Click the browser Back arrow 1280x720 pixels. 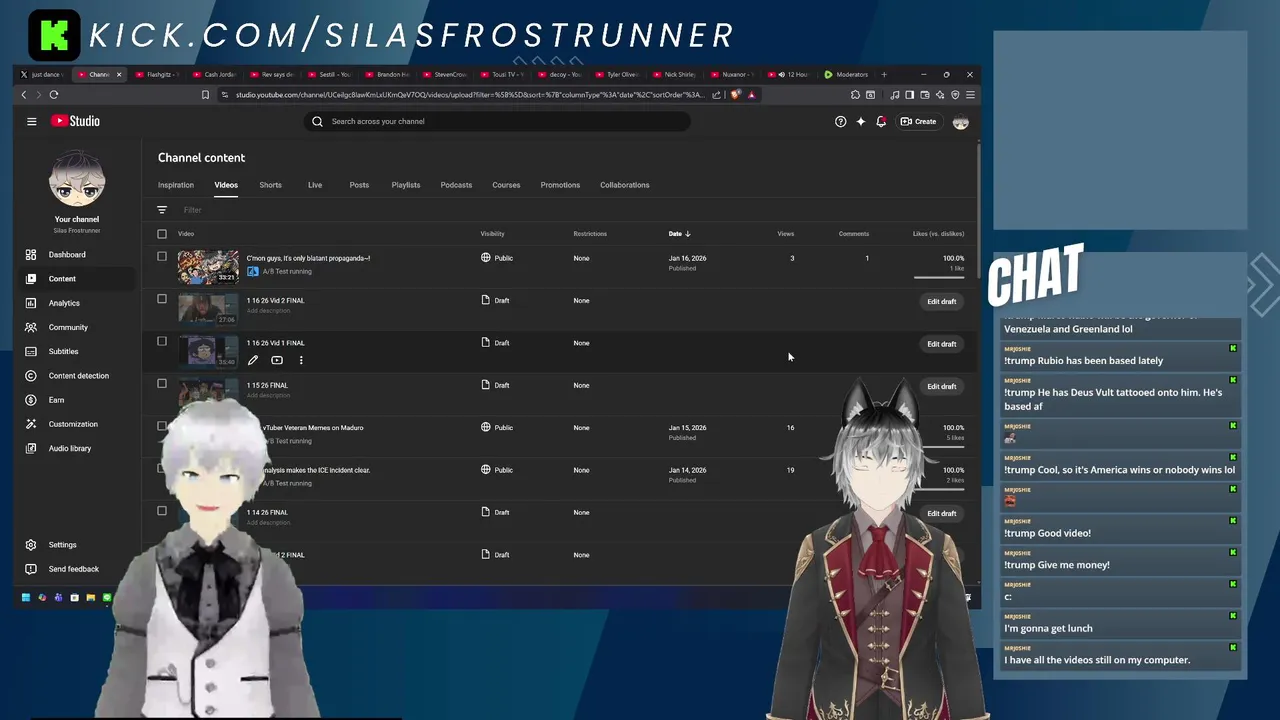pyautogui.click(x=24, y=95)
